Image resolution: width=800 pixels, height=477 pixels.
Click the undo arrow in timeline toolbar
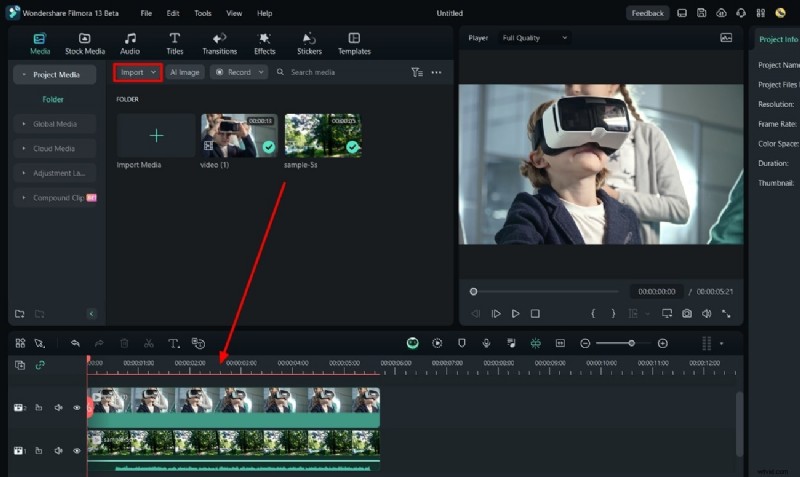[75, 343]
